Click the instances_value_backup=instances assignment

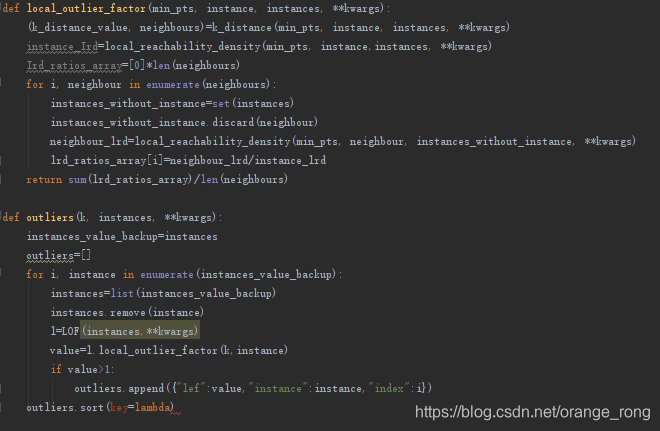122,236
